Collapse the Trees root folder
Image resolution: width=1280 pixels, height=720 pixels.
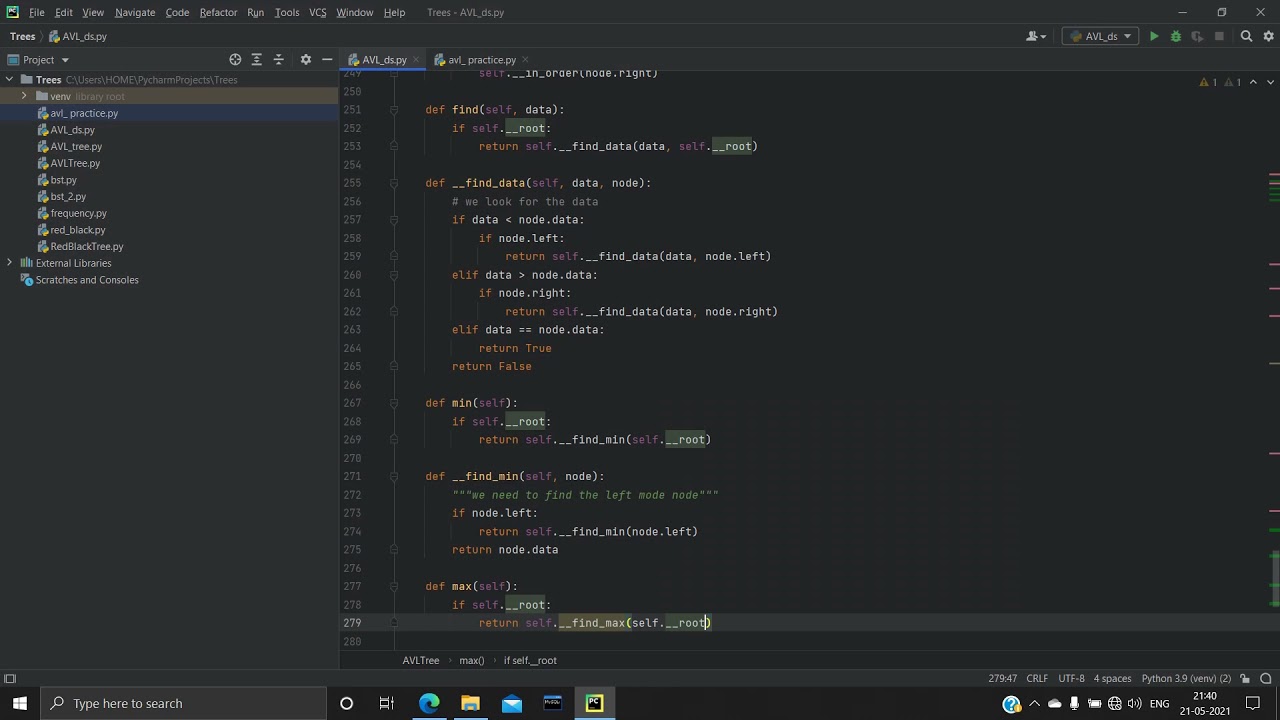coord(9,80)
